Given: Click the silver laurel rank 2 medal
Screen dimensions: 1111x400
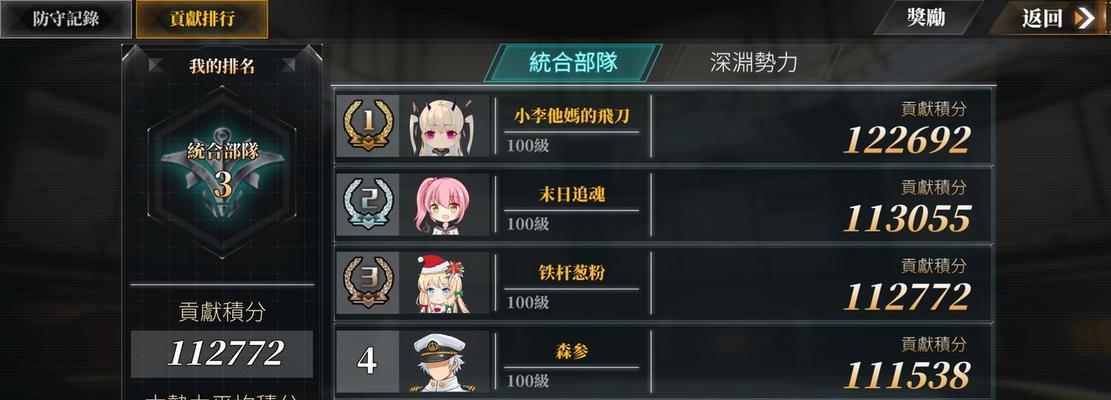Looking at the screenshot, I should [368, 204].
